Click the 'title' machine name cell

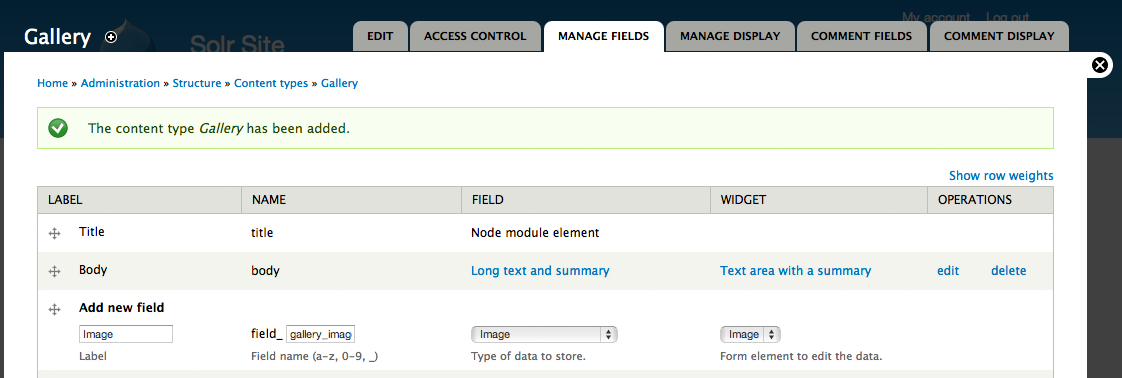tap(262, 233)
